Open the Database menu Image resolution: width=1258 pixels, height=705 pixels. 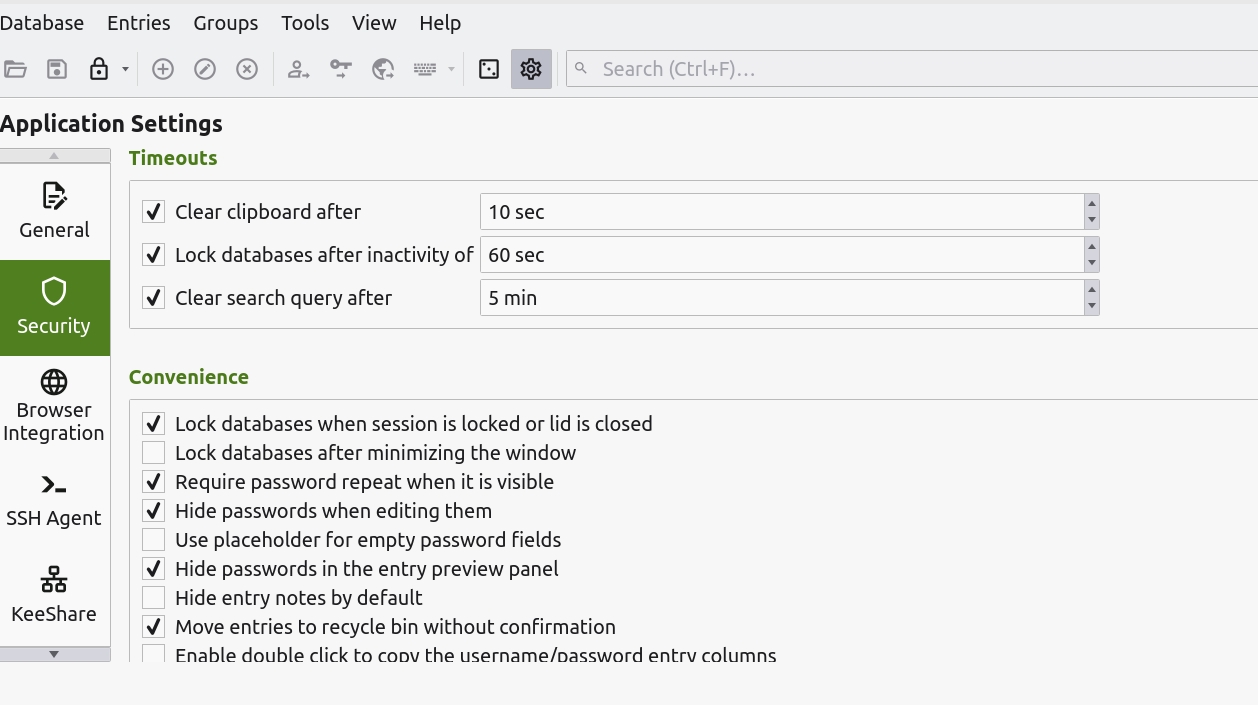(x=42, y=23)
